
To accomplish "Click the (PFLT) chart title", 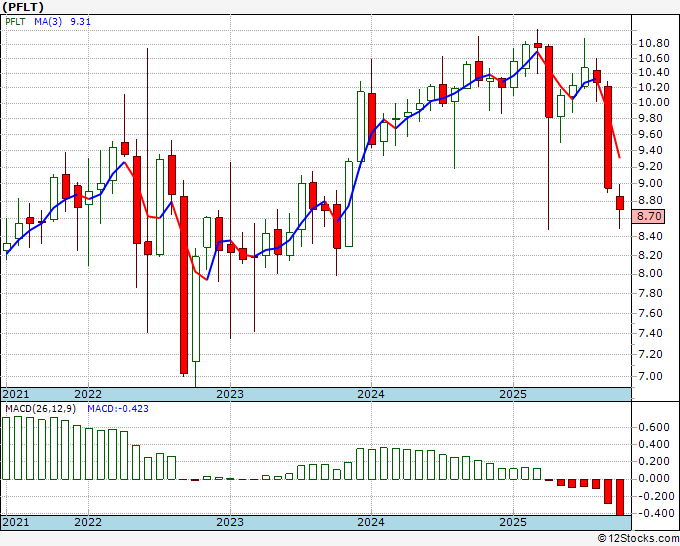I will pyautogui.click(x=23, y=7).
